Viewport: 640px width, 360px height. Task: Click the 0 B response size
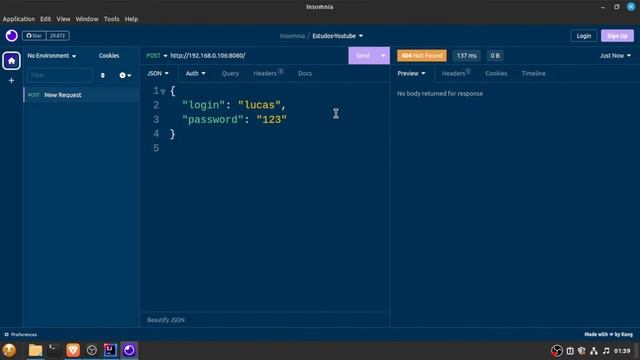click(495, 56)
